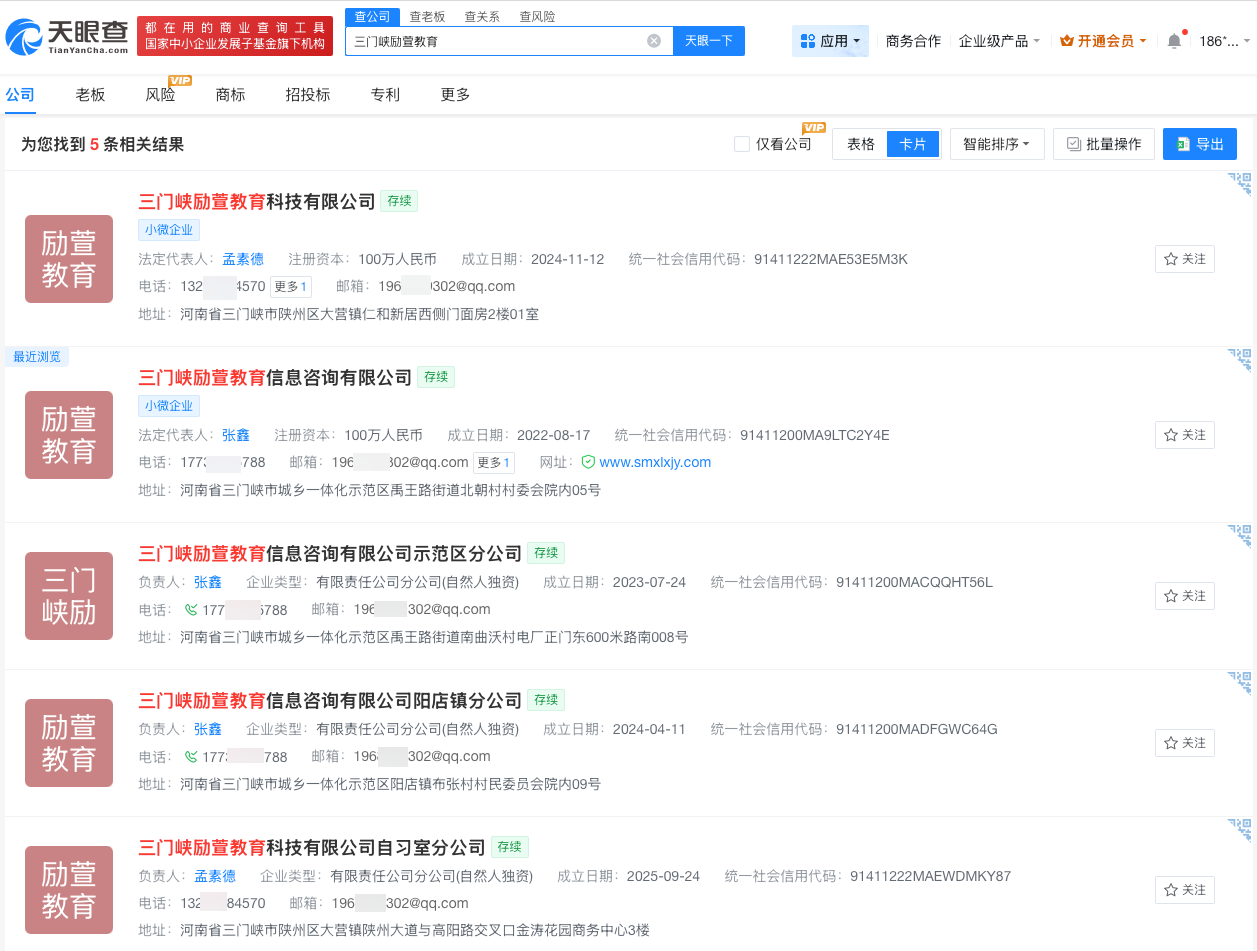Click the crown icon of 开通会员
The image size is (1257, 951).
(x=1066, y=41)
